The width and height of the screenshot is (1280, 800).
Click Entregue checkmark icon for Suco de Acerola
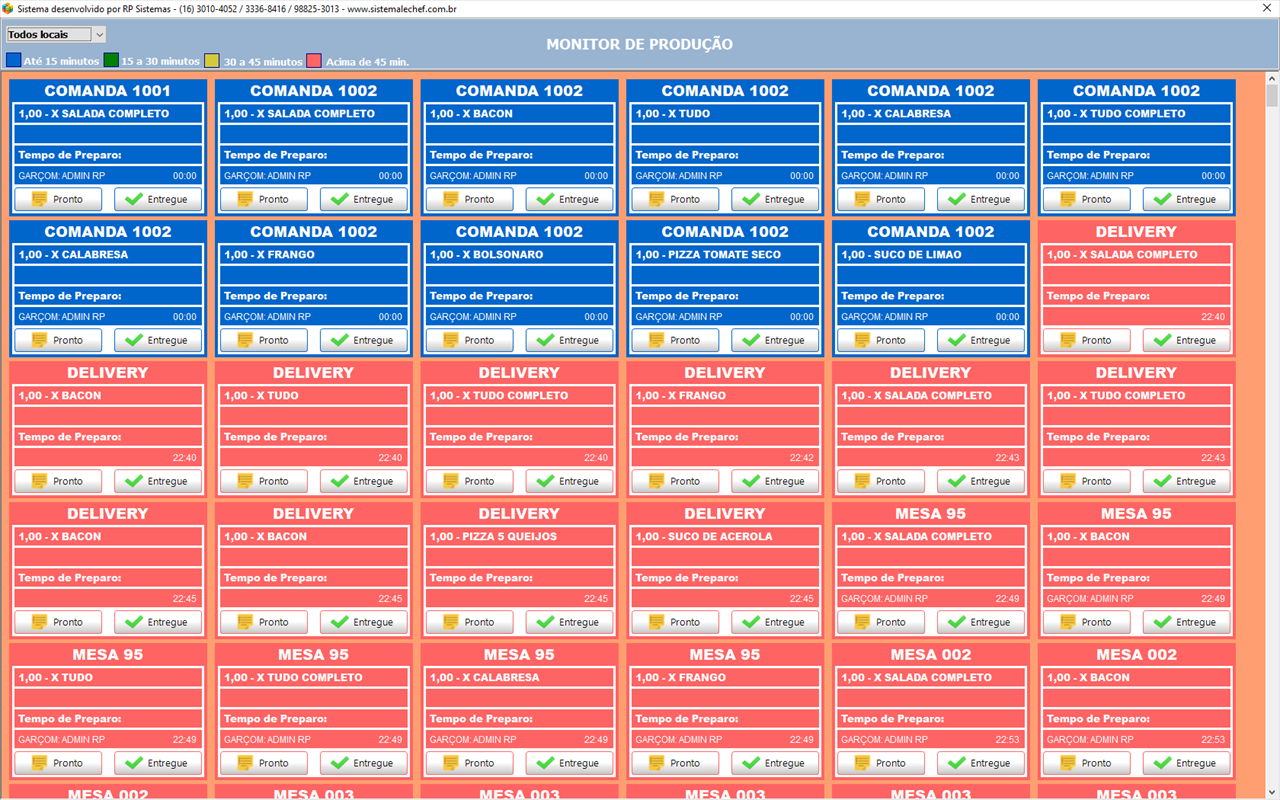[x=751, y=622]
